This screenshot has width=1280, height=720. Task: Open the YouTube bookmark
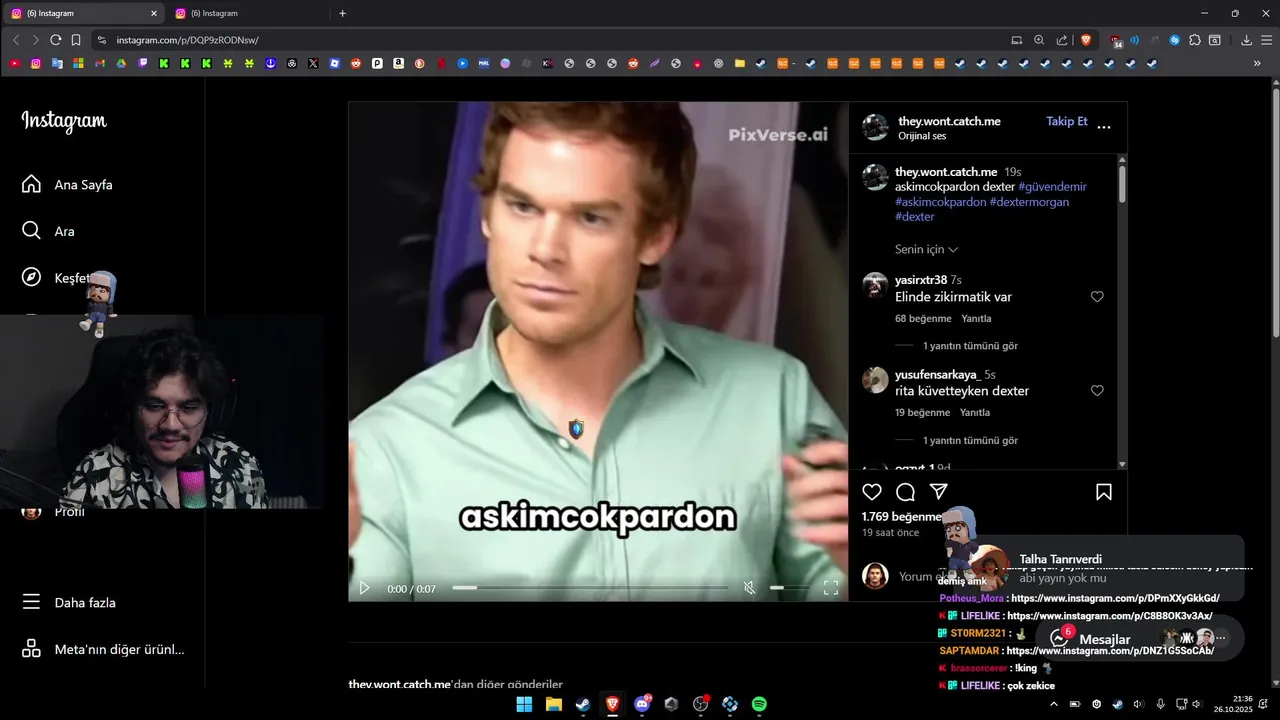point(15,63)
